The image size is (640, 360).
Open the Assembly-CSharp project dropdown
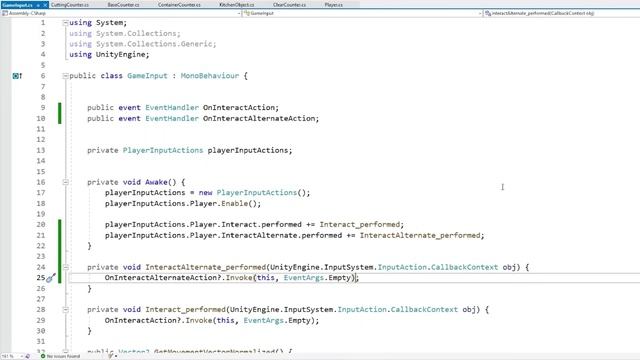121,13
